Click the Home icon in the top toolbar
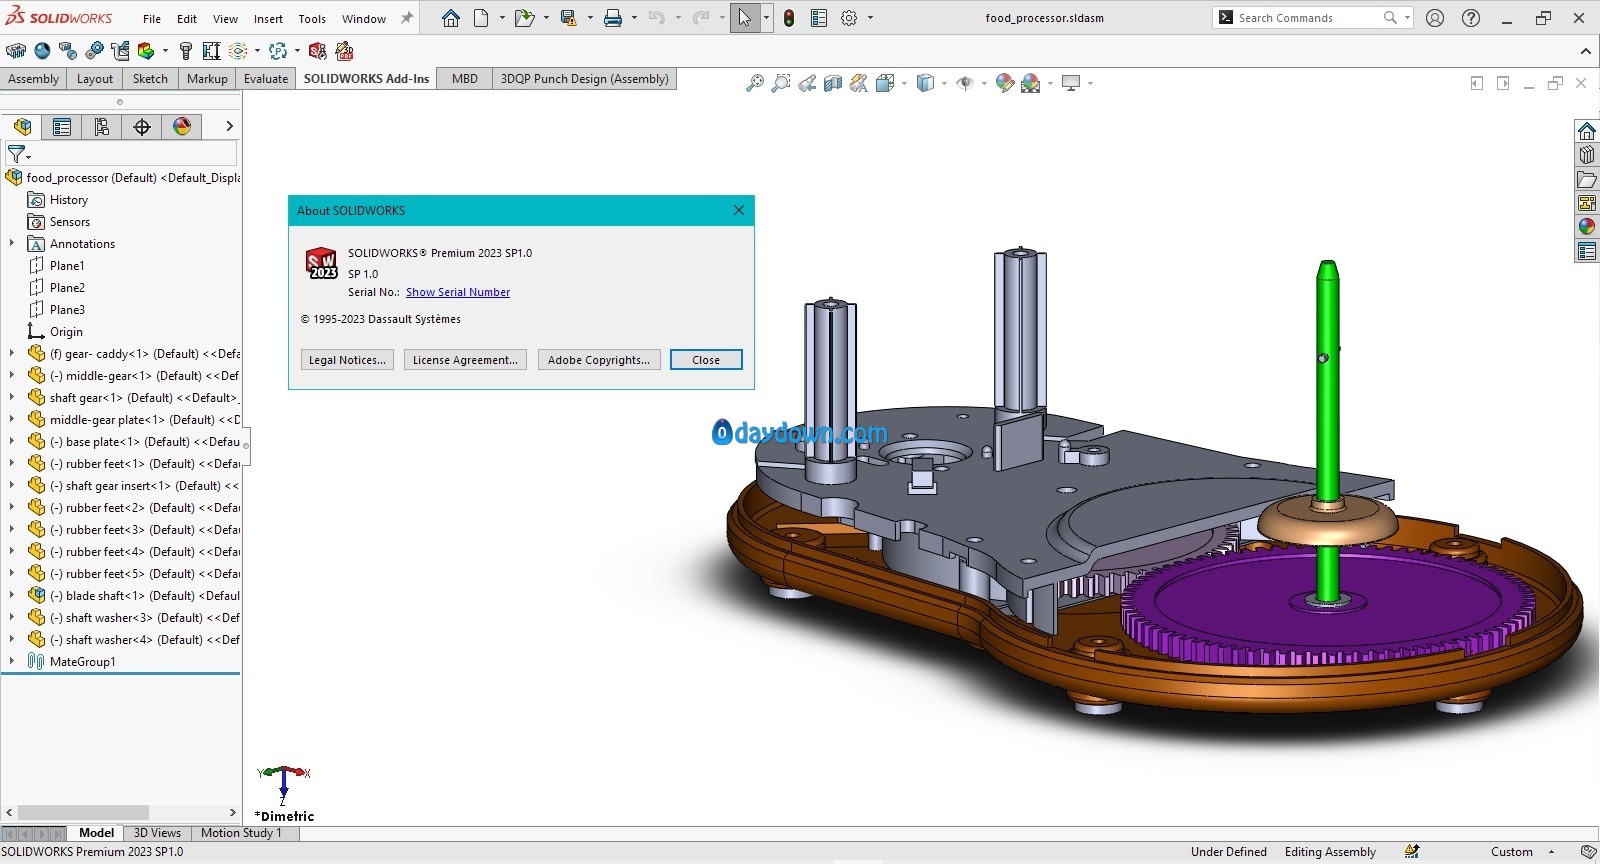The image size is (1600, 864). (451, 18)
